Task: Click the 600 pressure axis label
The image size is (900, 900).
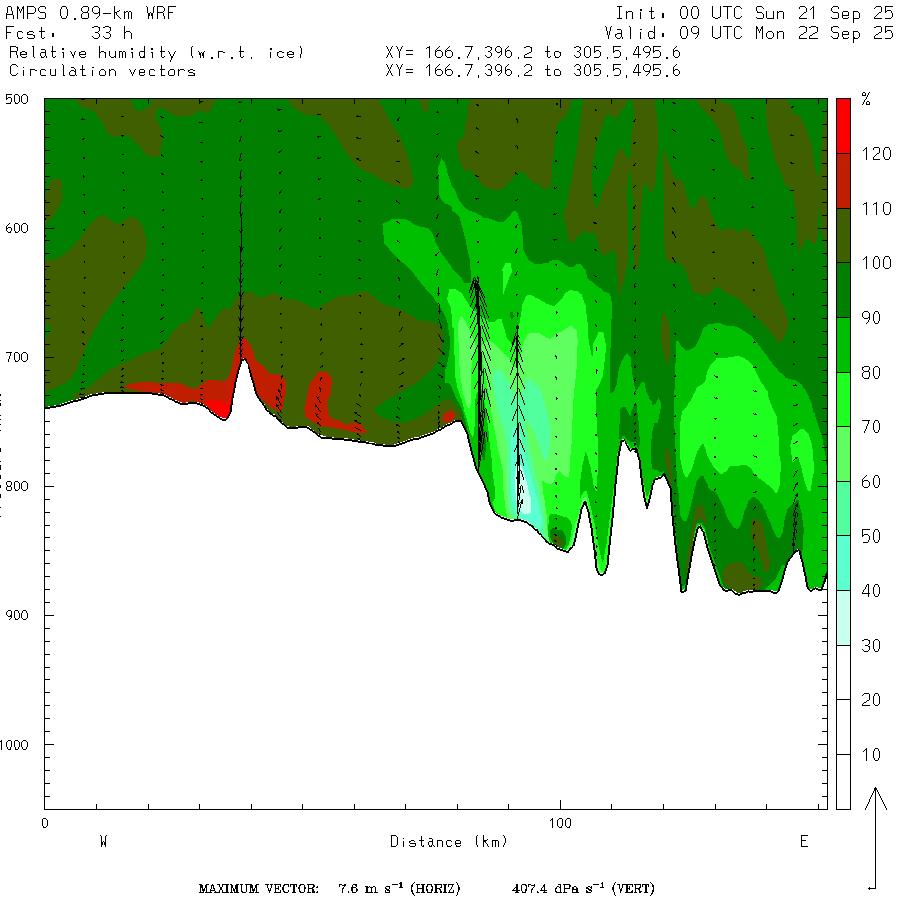Action: point(17,228)
